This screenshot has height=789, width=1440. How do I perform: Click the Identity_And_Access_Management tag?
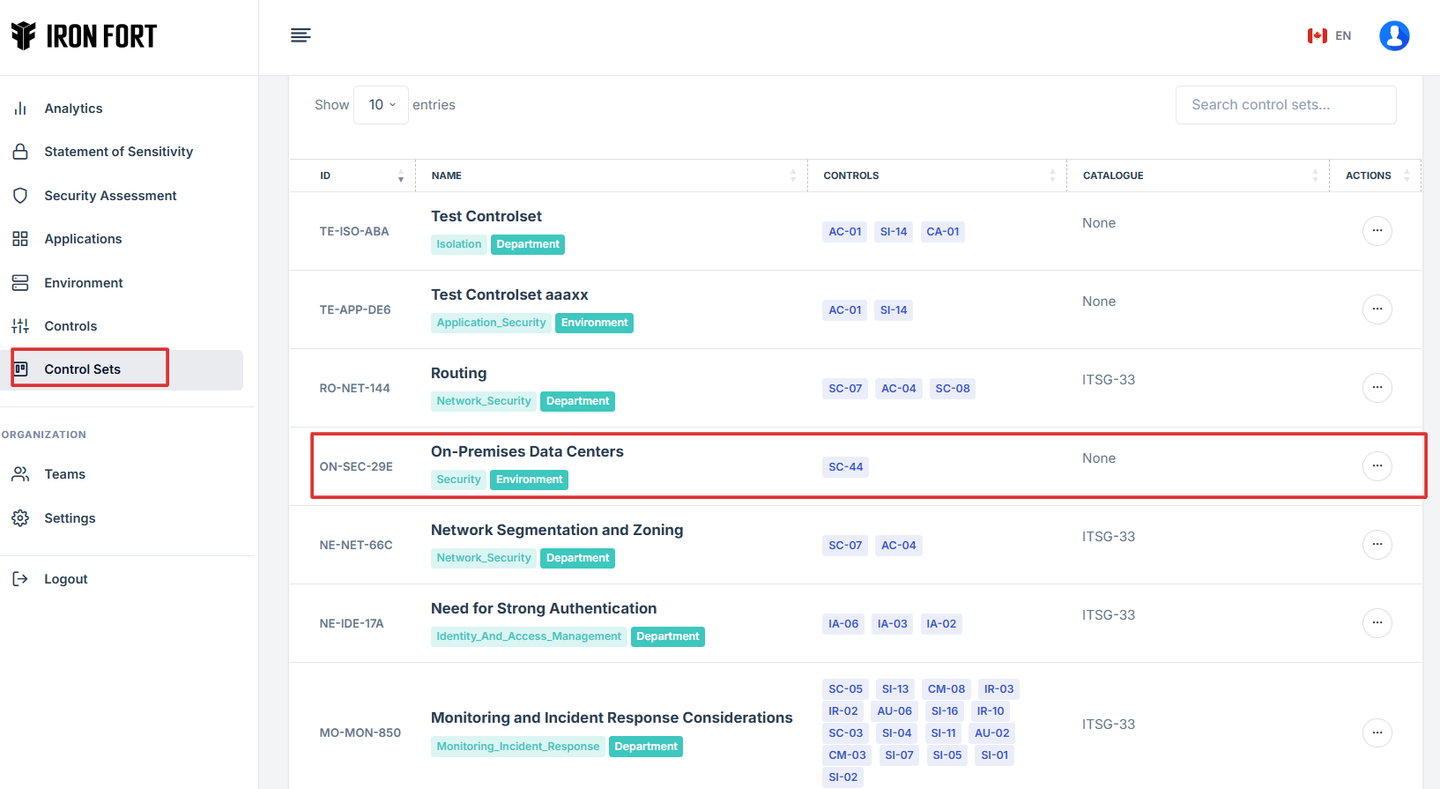click(528, 637)
